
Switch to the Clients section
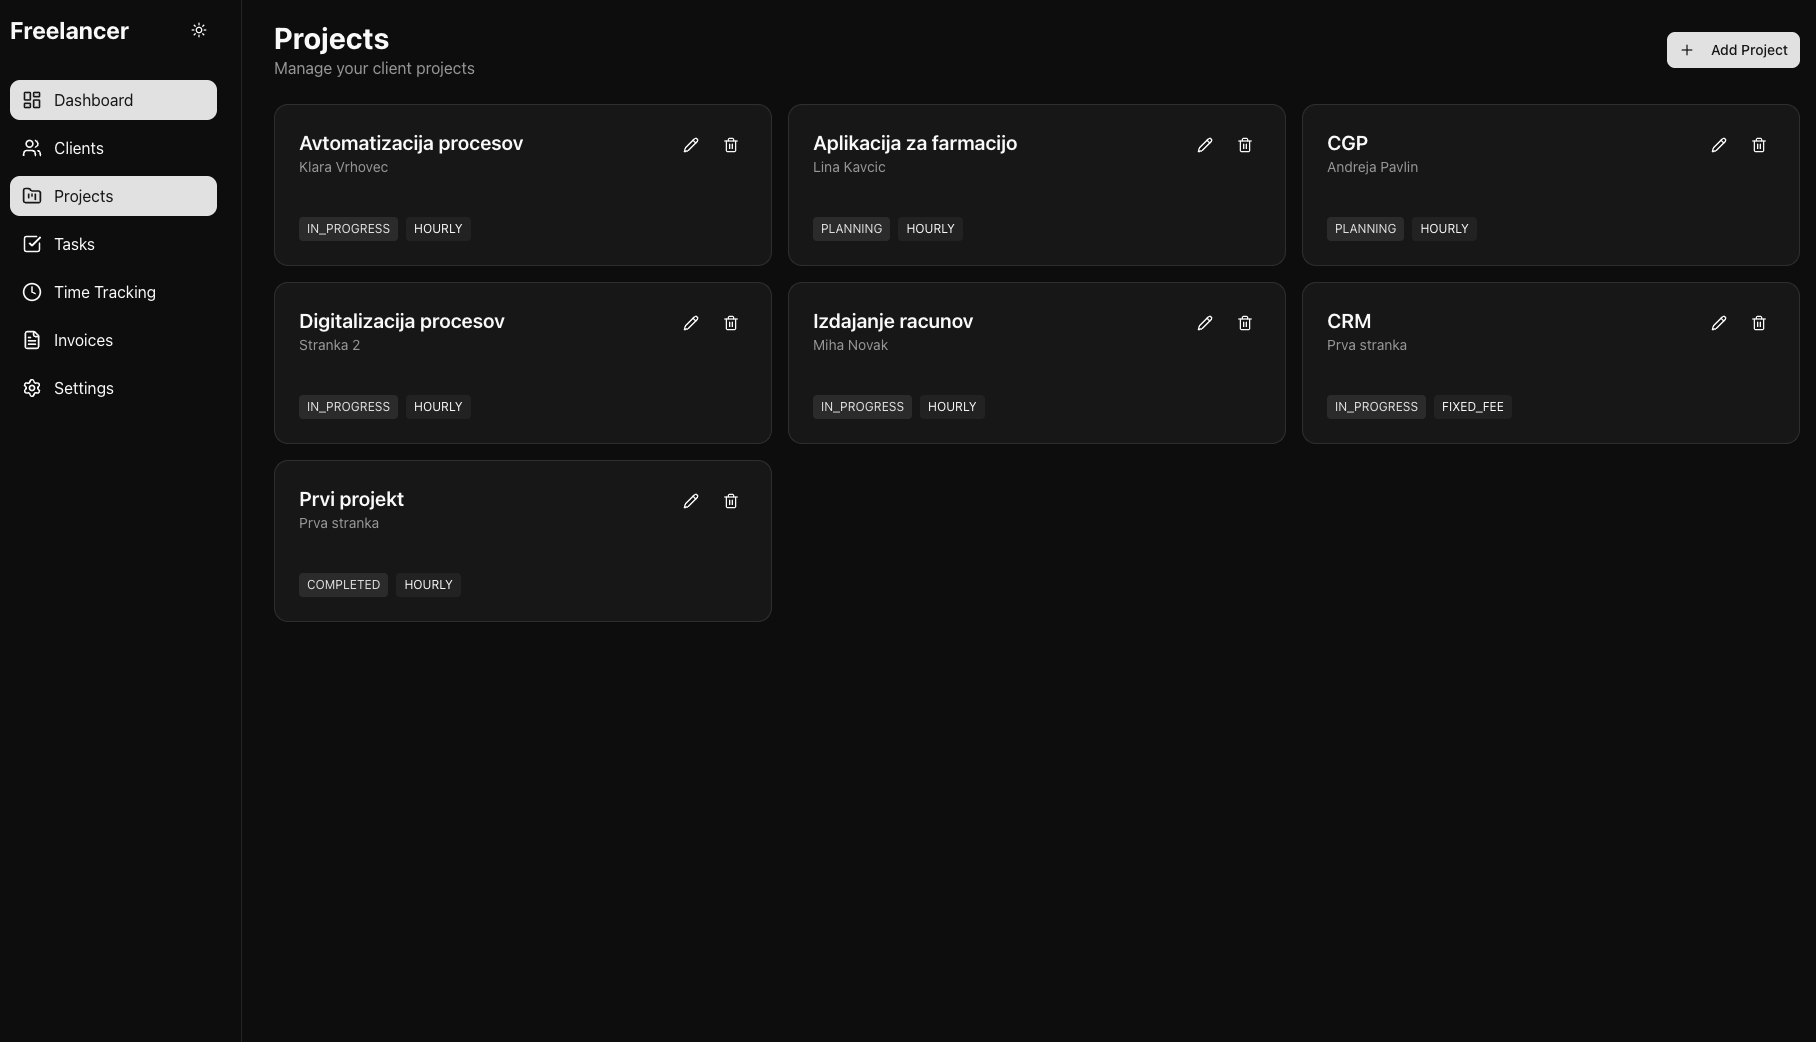pos(113,148)
